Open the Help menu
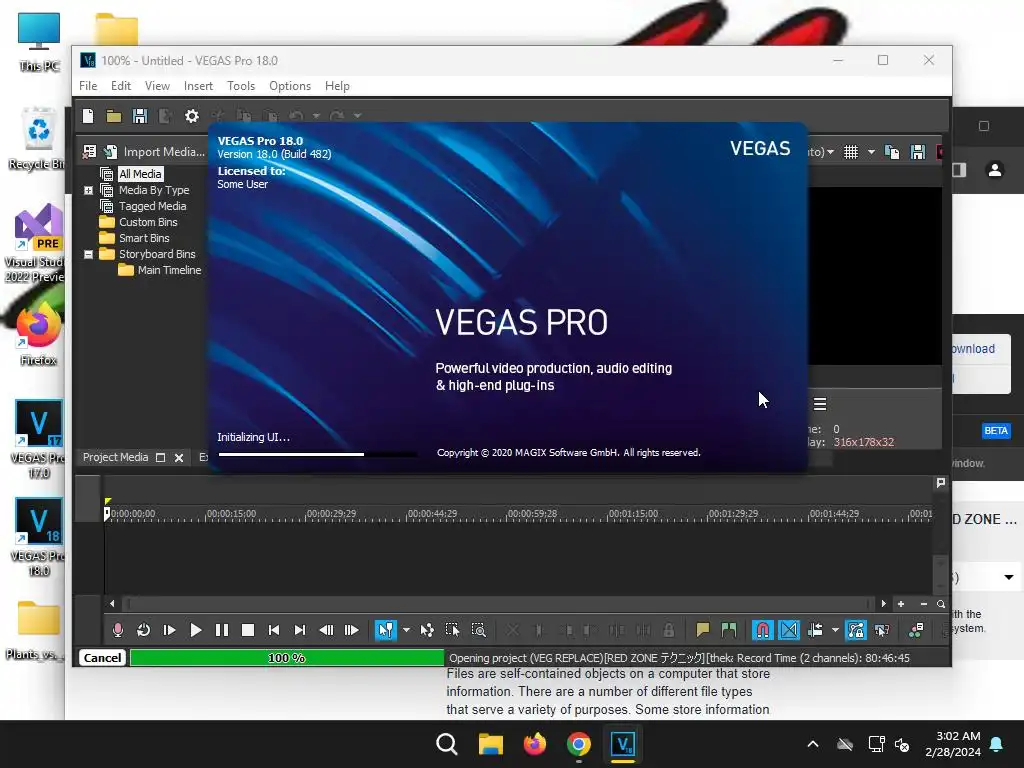Viewport: 1024px width, 768px height. pyautogui.click(x=337, y=86)
